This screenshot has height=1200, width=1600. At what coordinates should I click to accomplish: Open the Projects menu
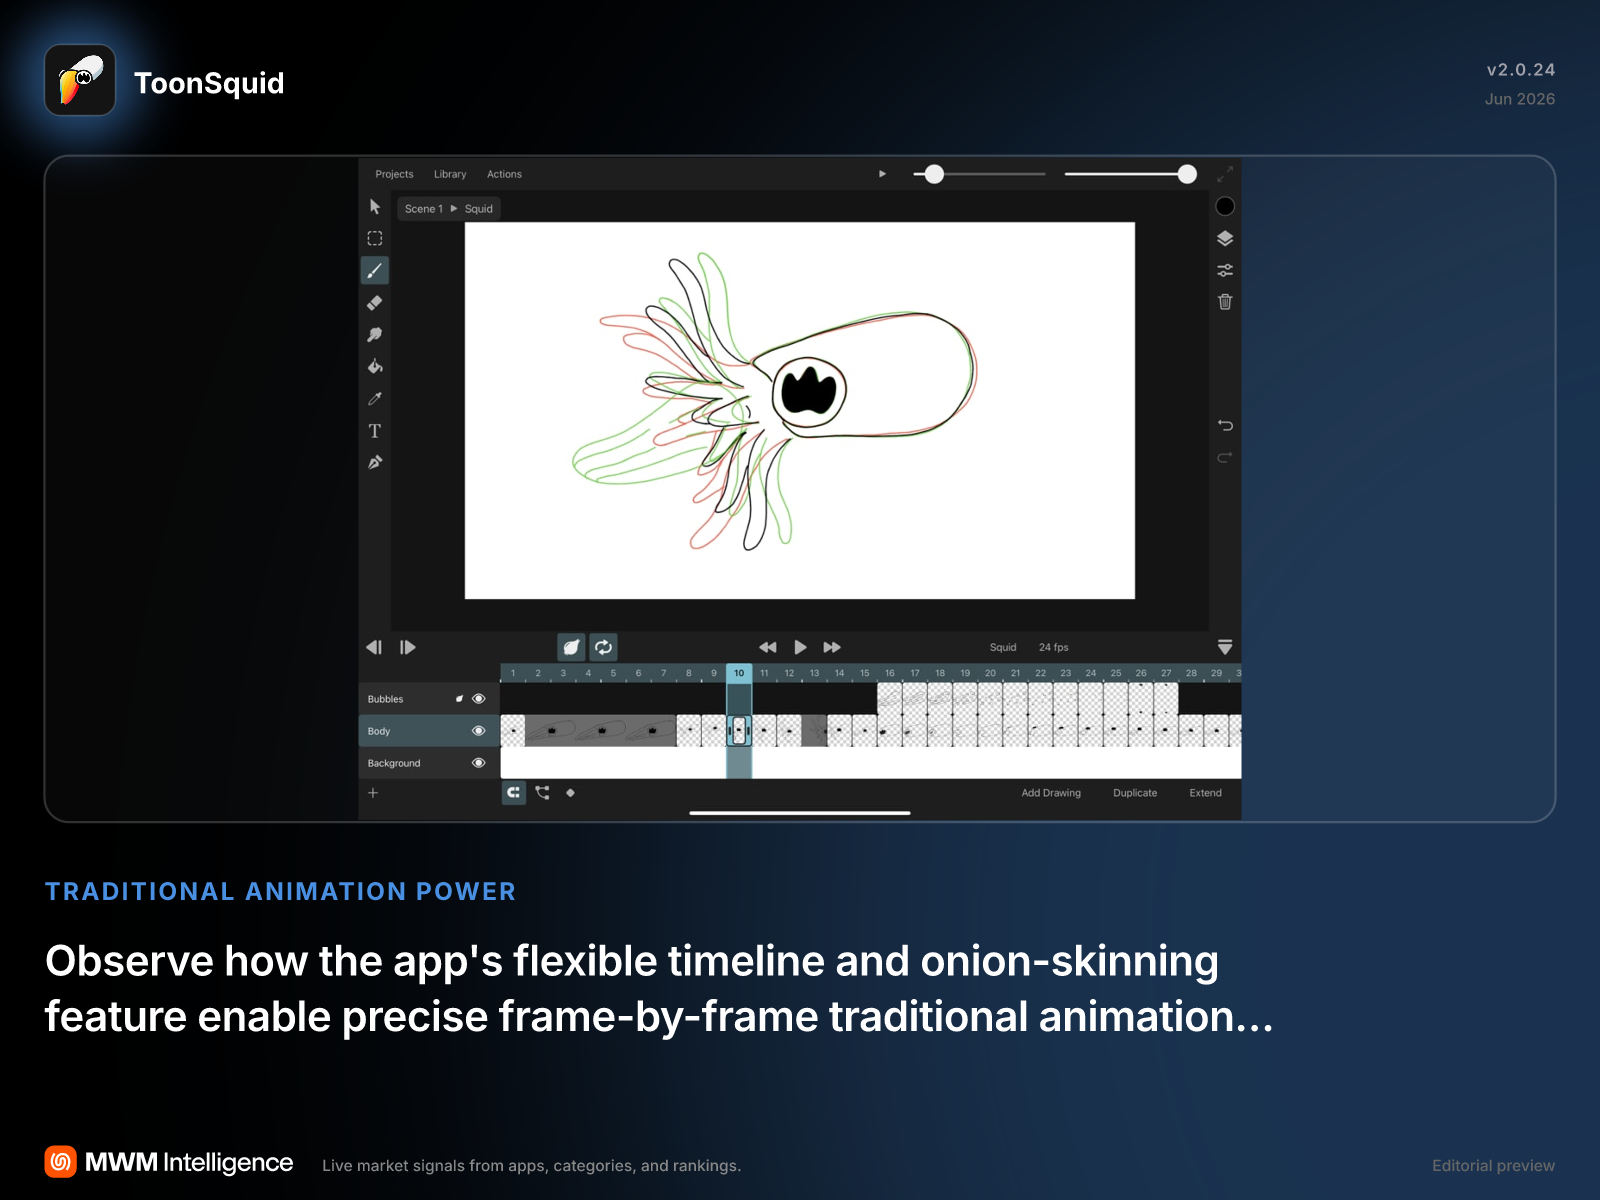pos(394,174)
